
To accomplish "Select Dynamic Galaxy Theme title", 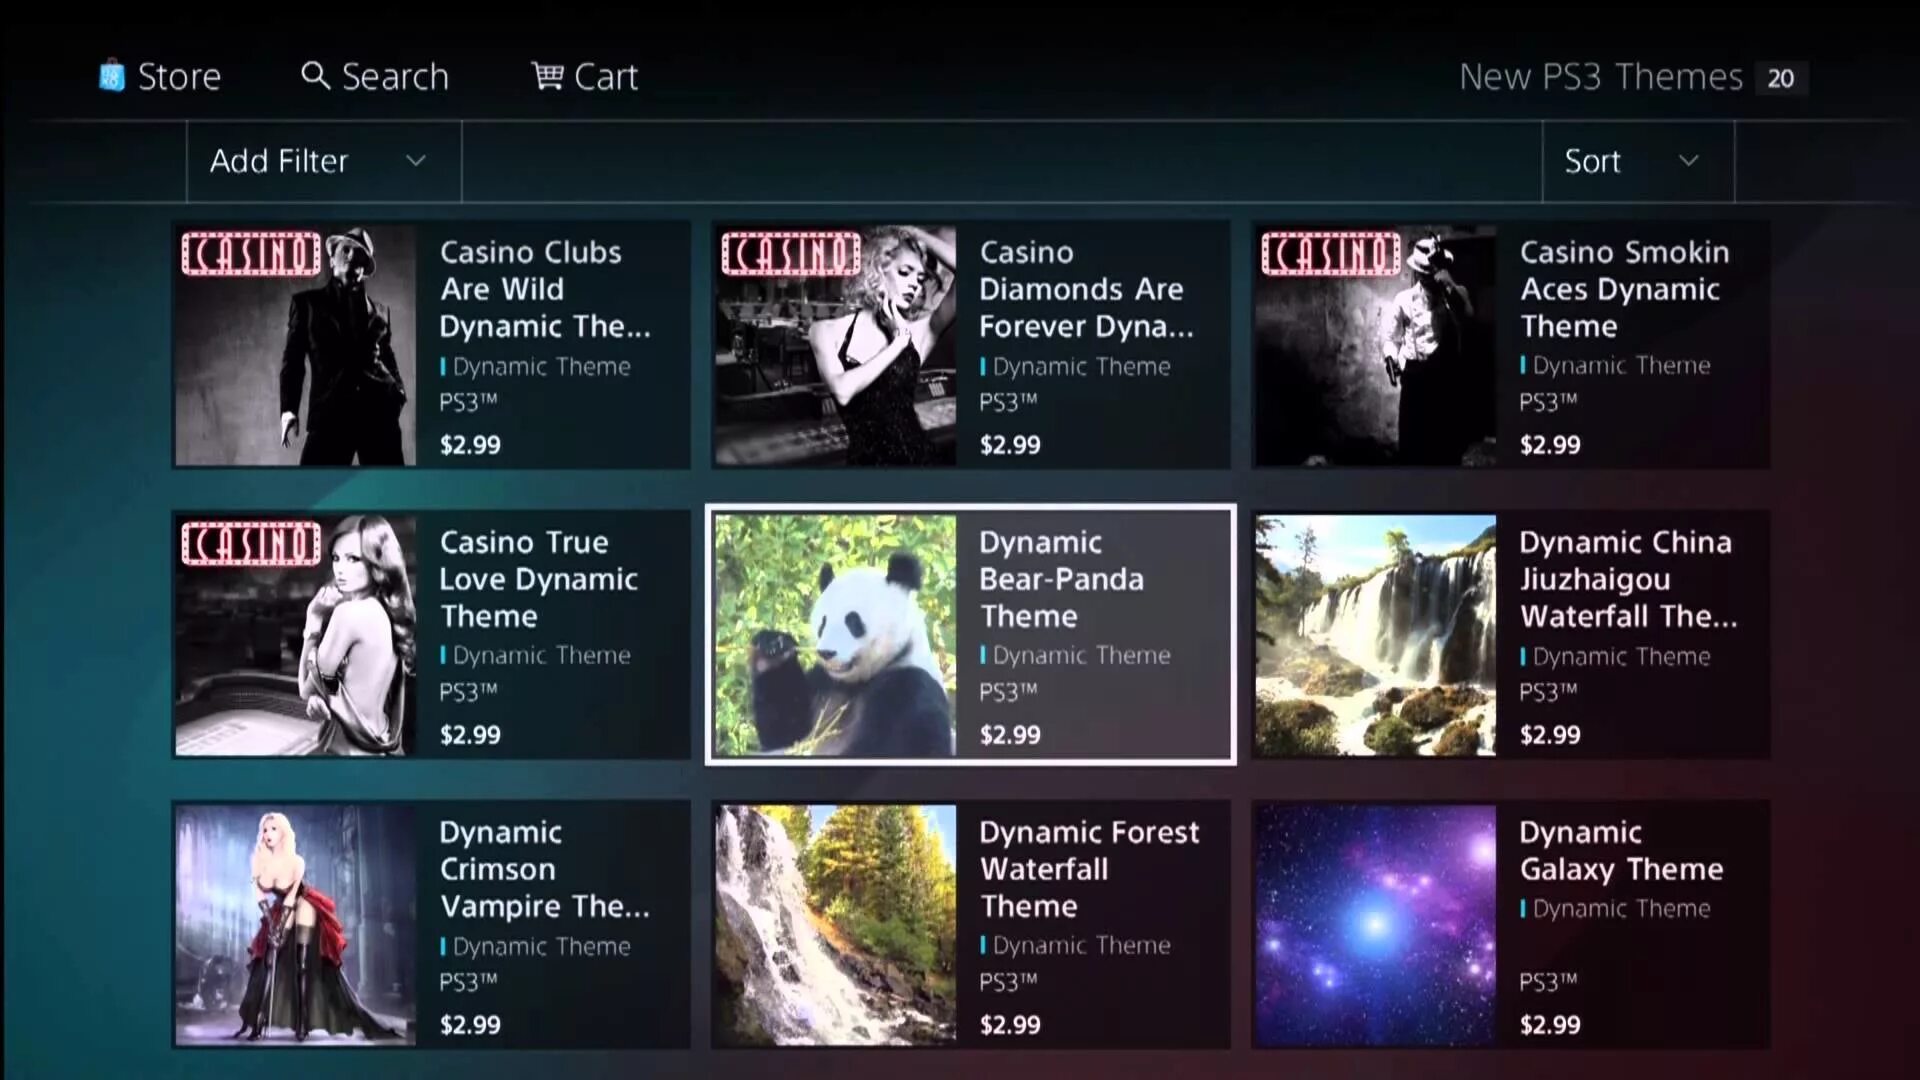I will tap(1621, 851).
